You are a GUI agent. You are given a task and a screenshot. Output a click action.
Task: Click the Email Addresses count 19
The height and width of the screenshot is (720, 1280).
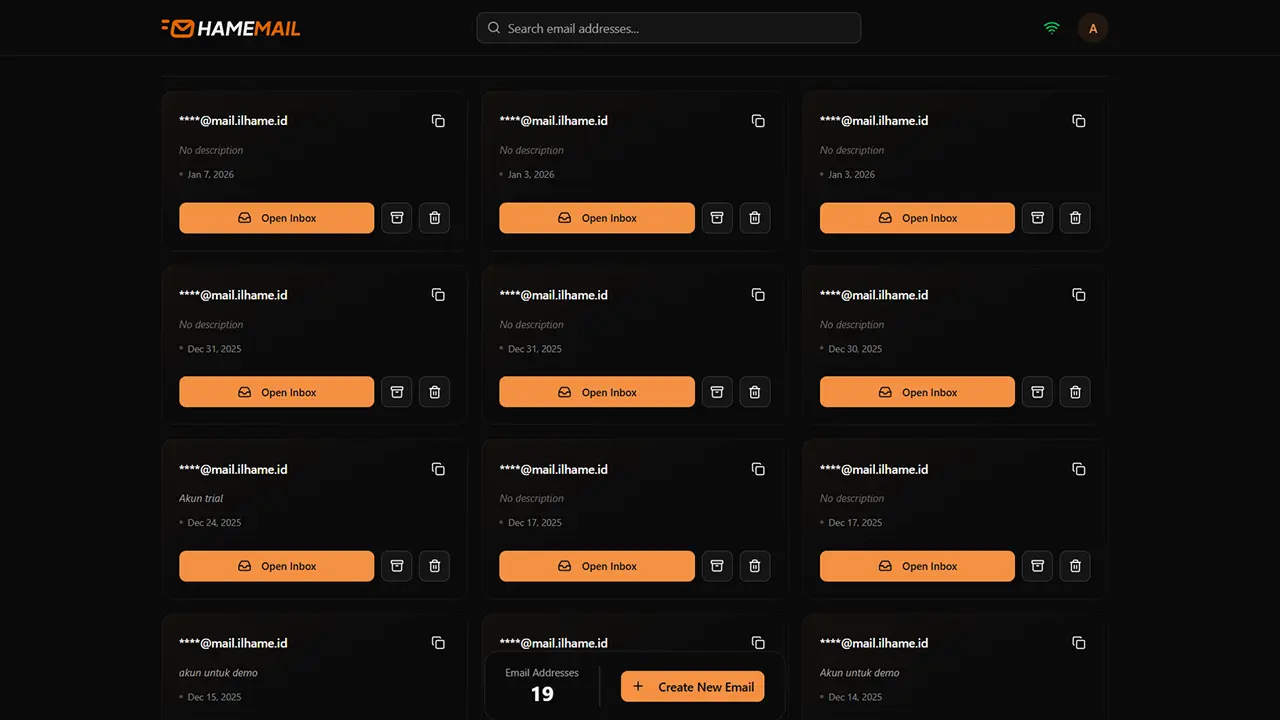pos(542,692)
